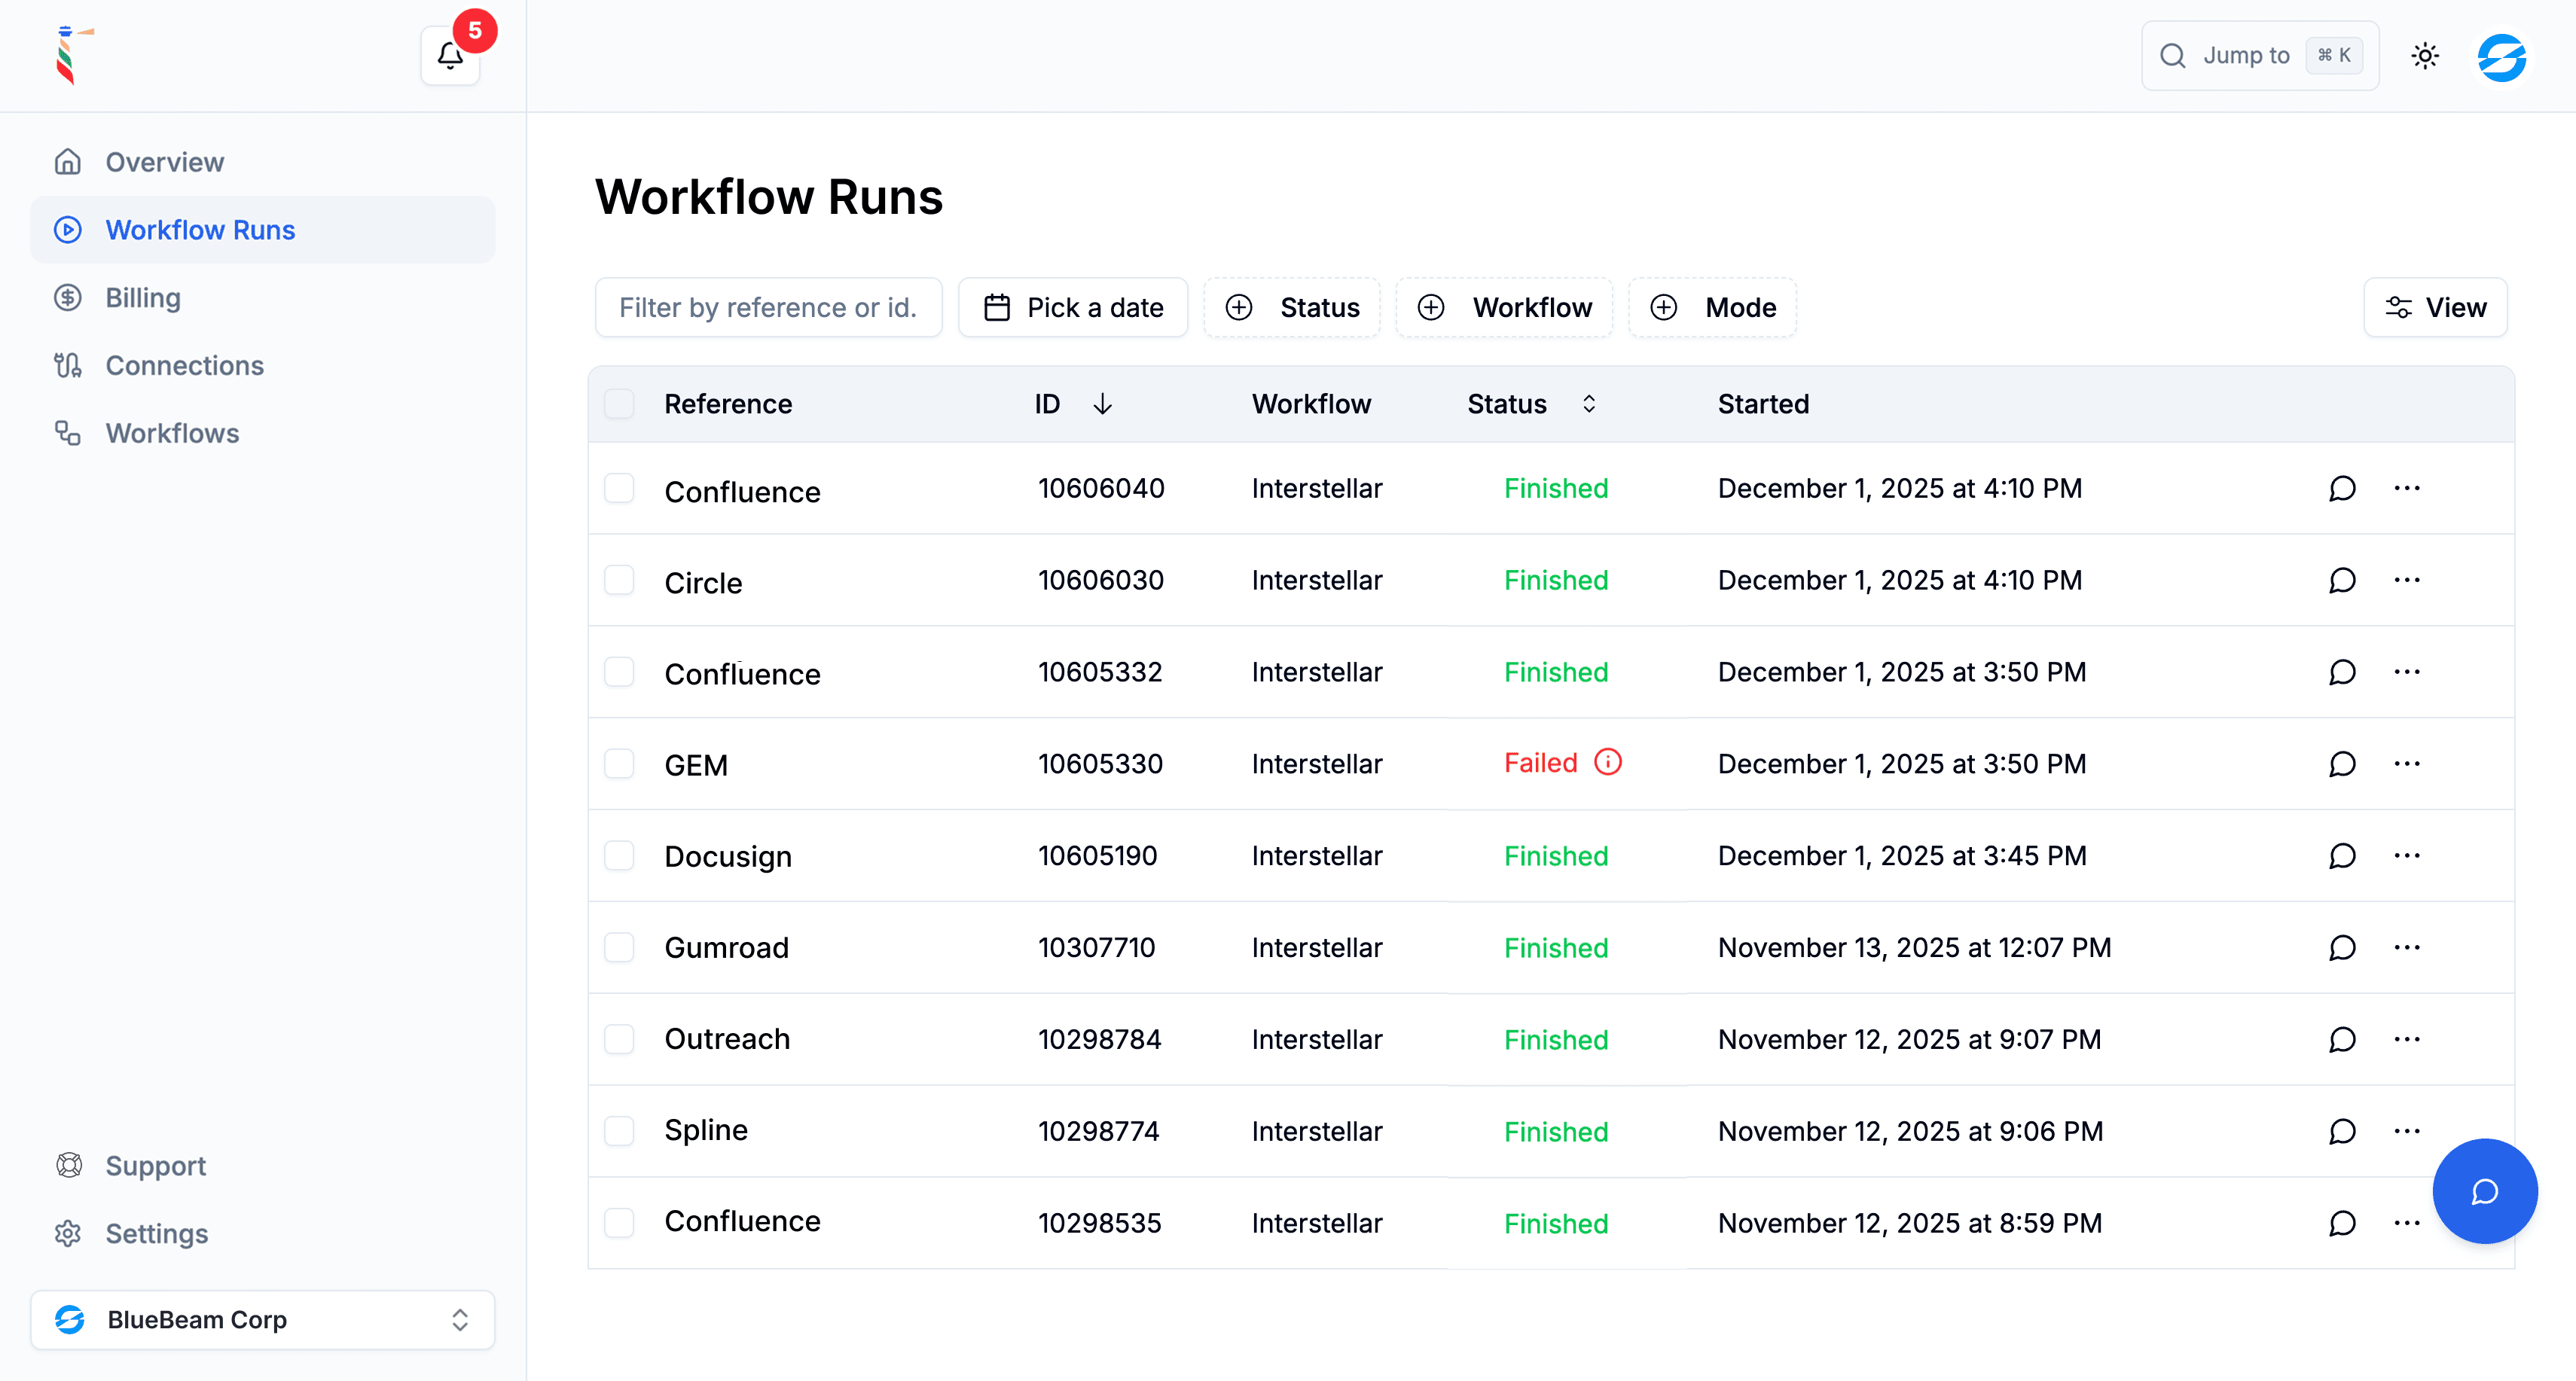Open the Connections section via its plug icon

[68, 365]
